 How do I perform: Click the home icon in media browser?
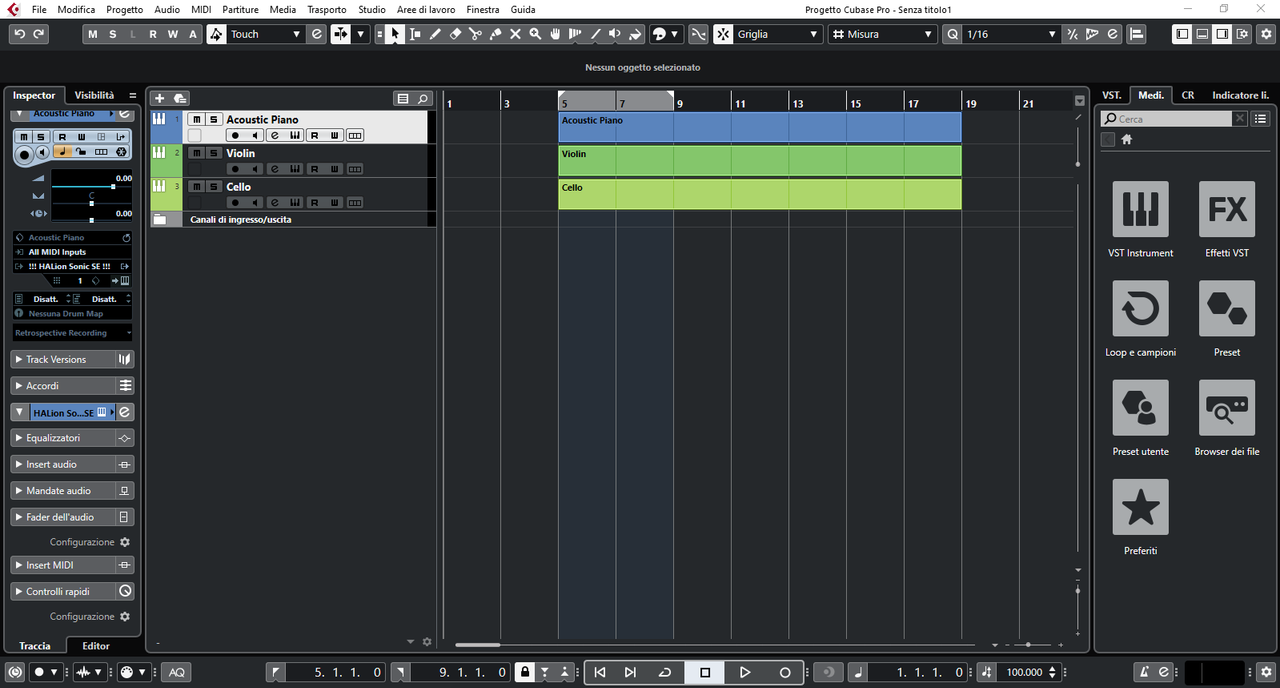pos(1126,139)
